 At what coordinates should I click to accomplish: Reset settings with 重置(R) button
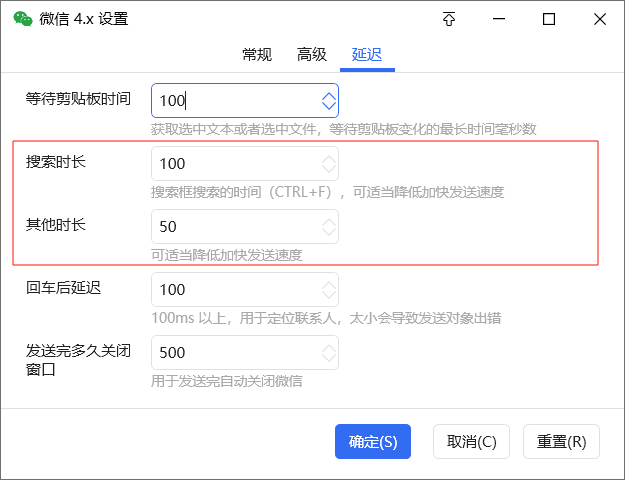click(x=561, y=441)
